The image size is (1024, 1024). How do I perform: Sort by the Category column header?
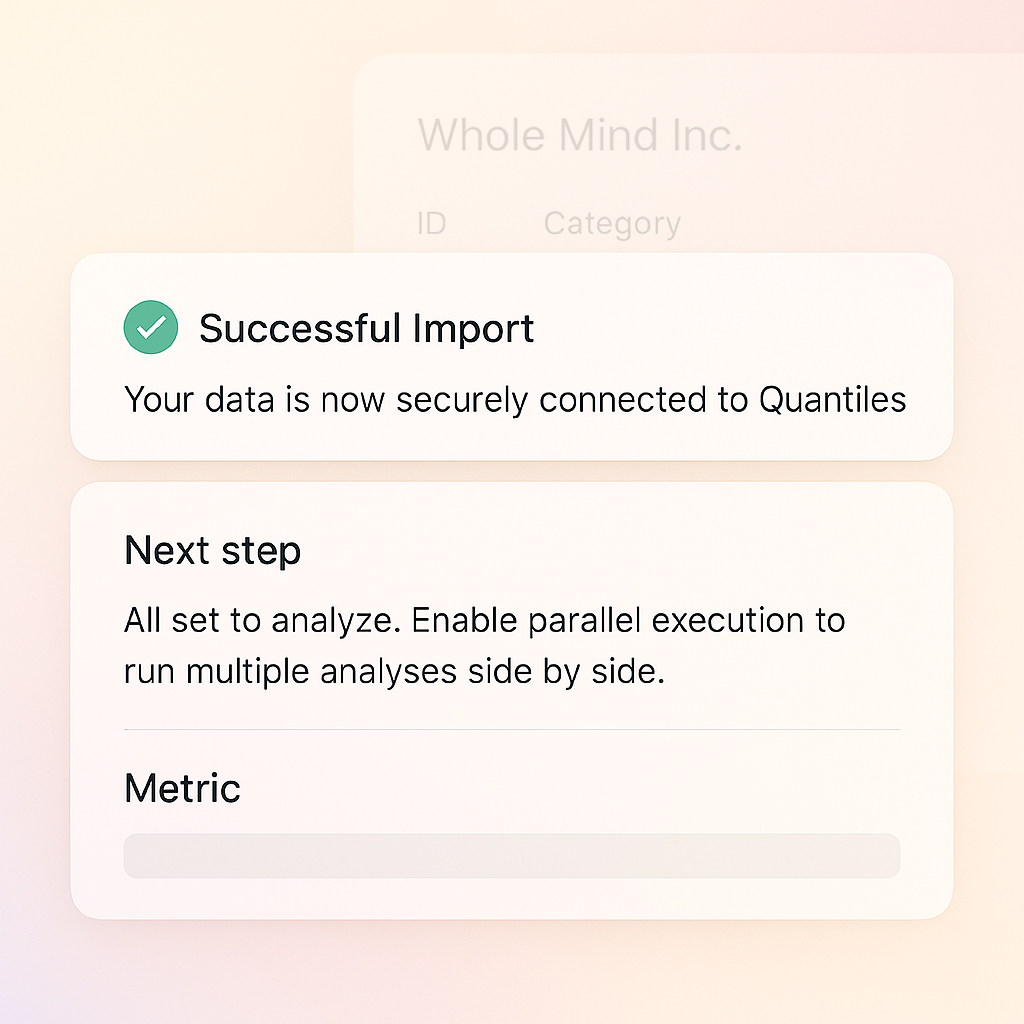612,224
